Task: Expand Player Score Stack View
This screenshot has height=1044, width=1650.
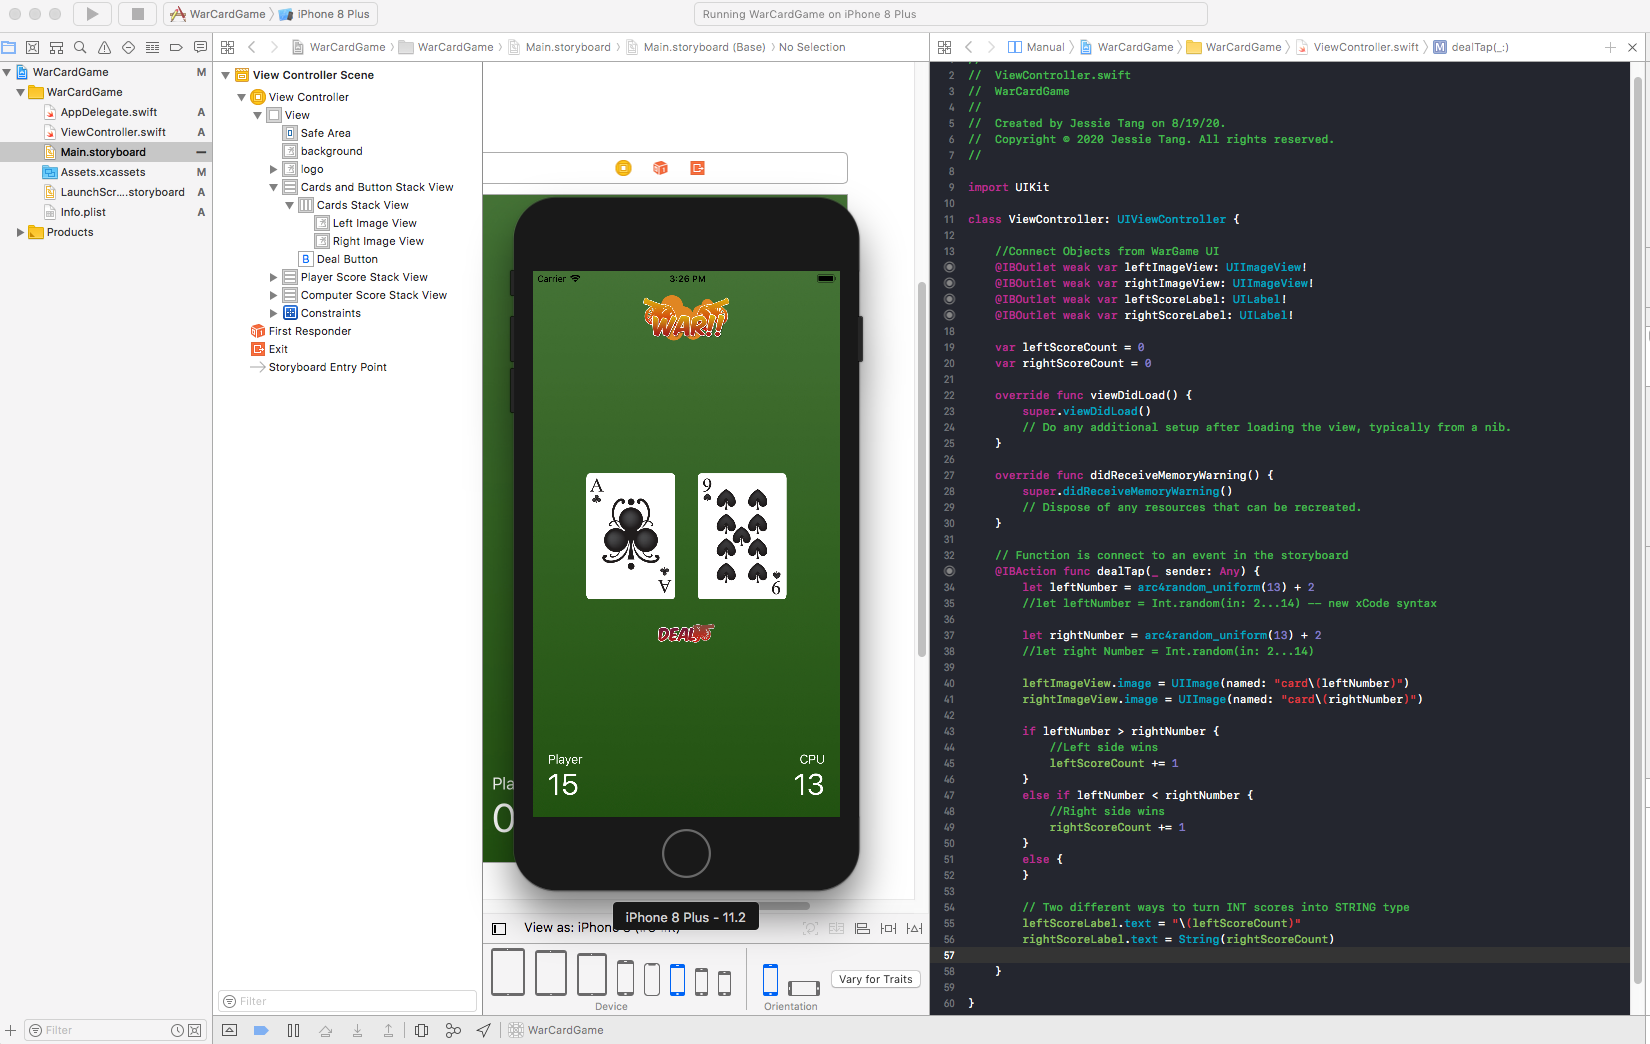Action: pos(273,277)
